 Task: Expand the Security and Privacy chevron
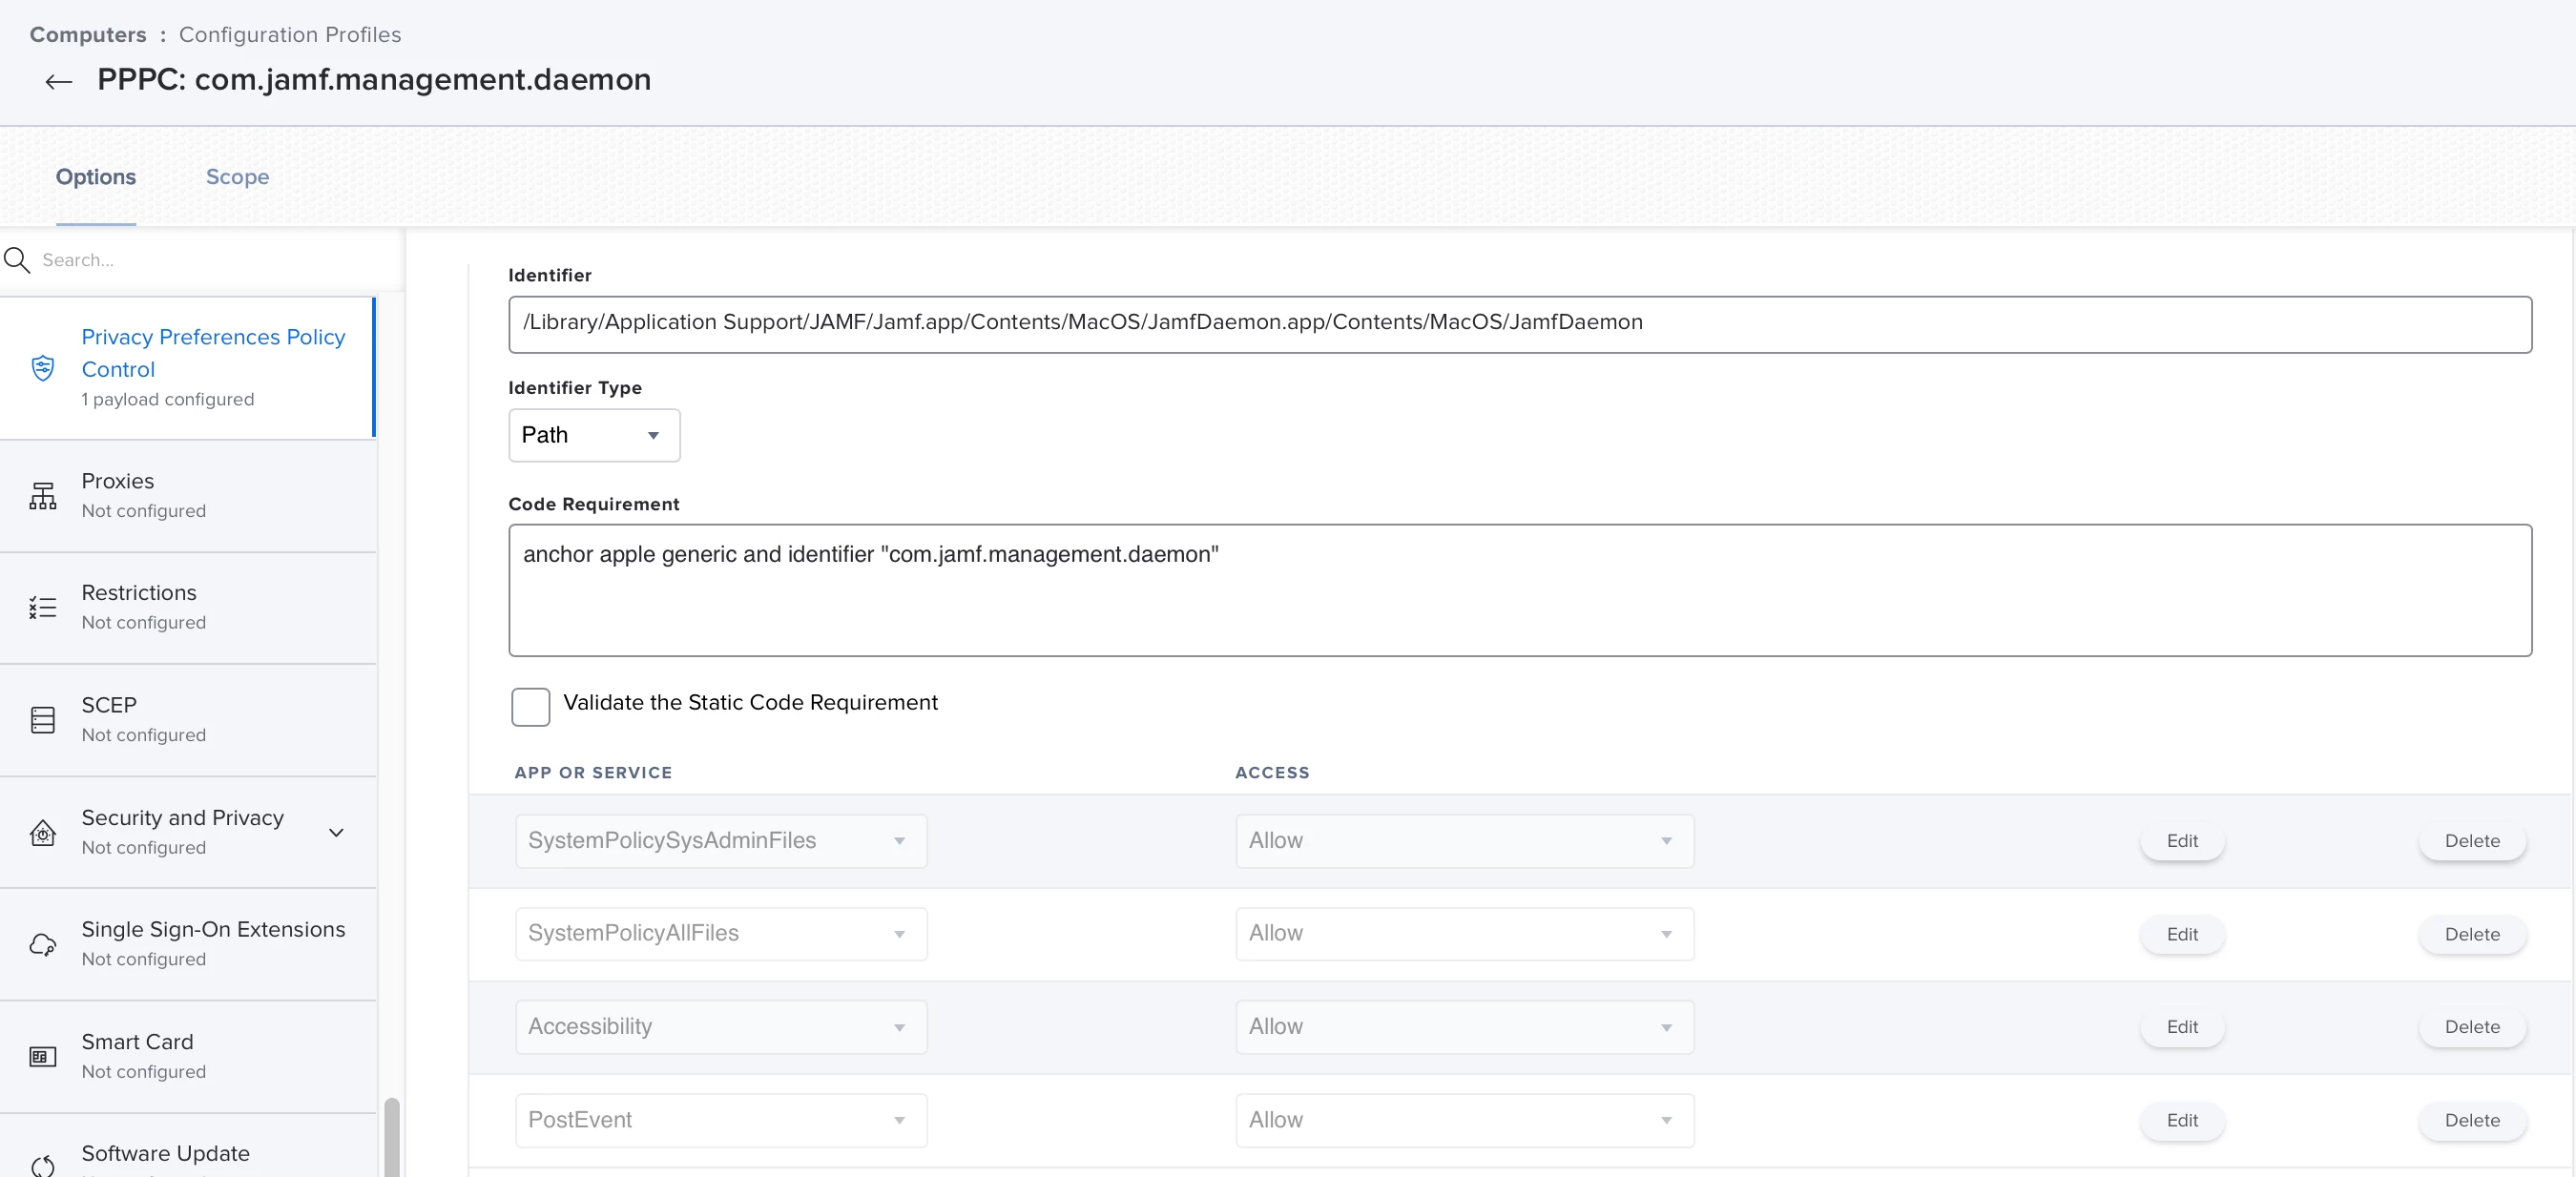tap(337, 832)
